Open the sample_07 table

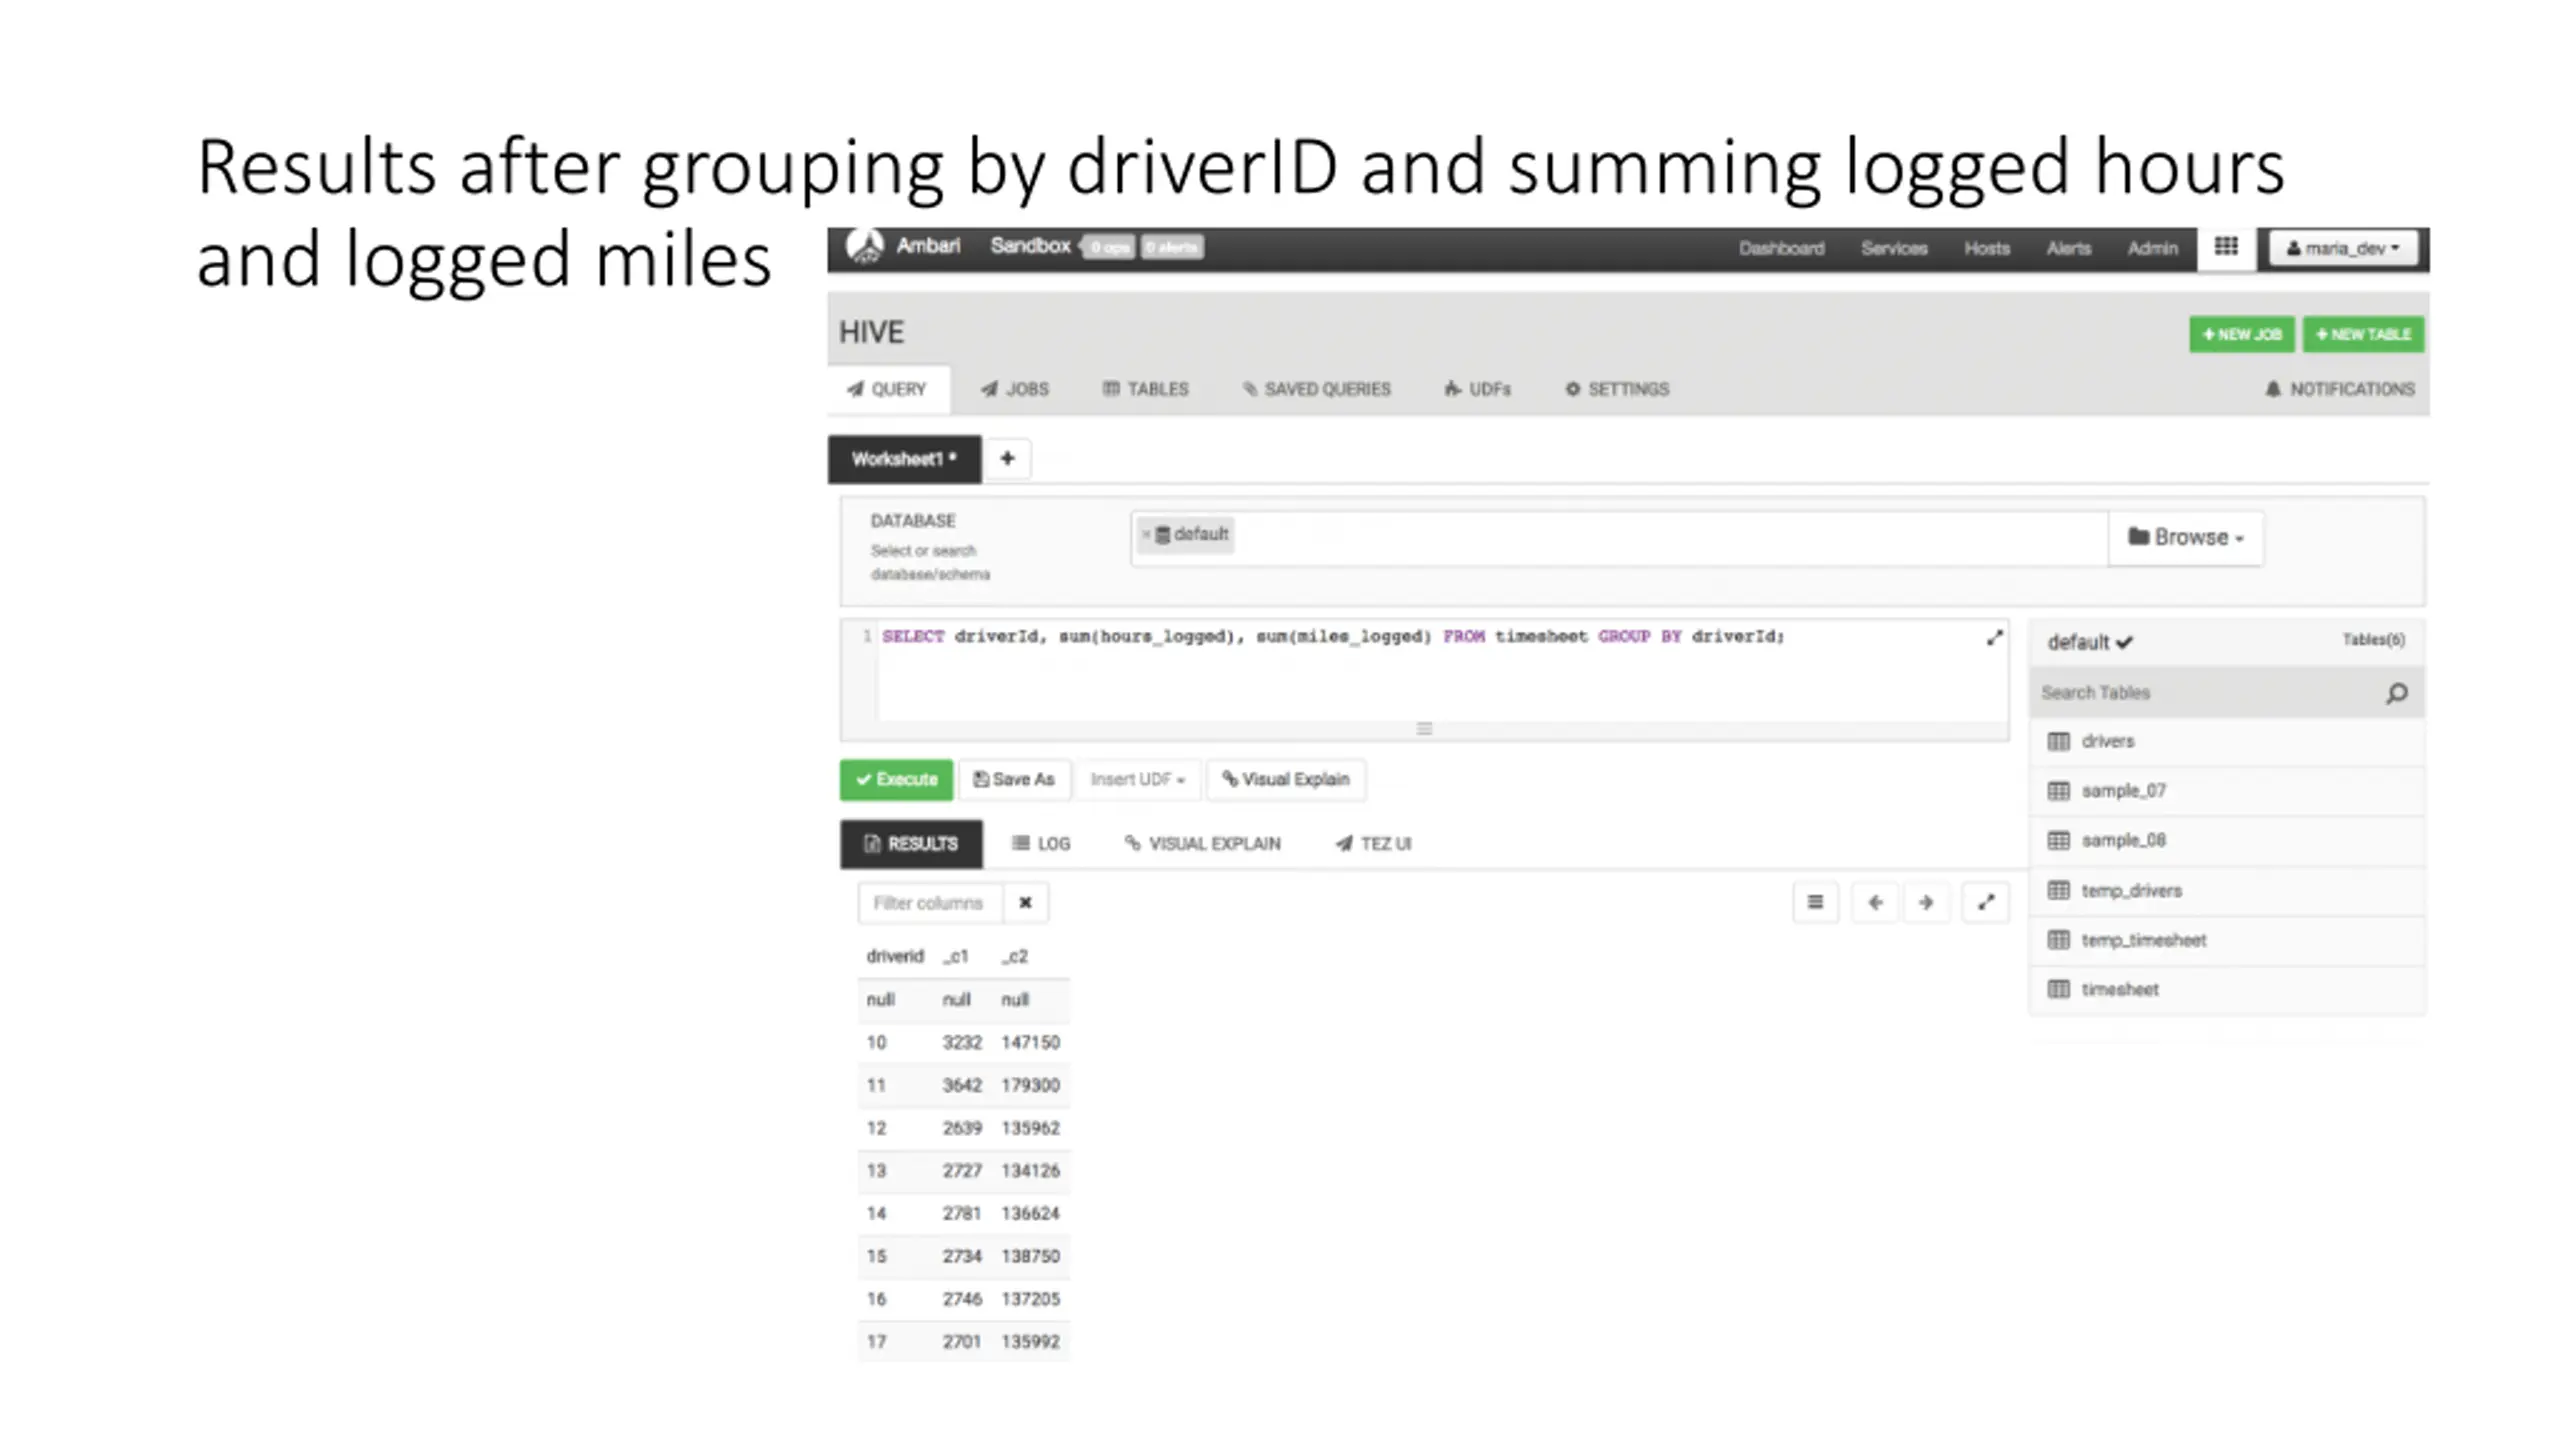(x=2227, y=791)
